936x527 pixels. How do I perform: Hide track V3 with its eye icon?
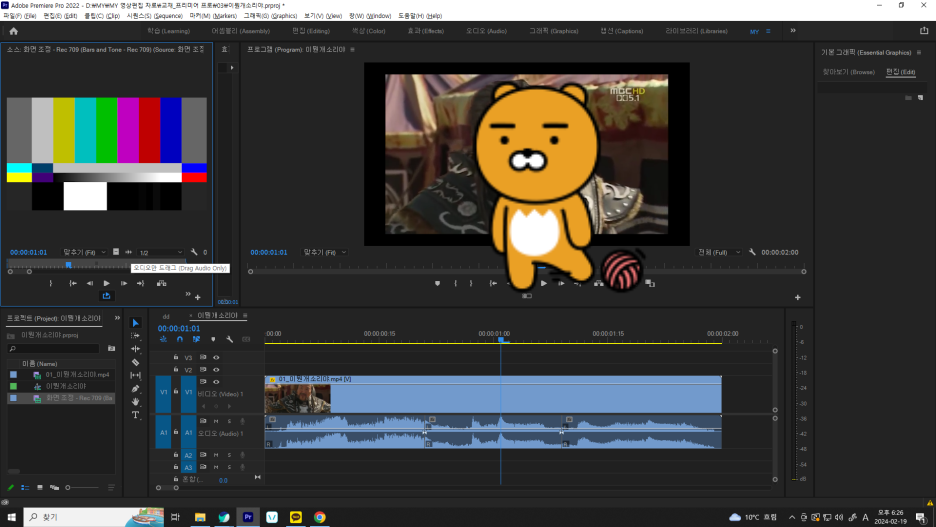[x=216, y=358]
